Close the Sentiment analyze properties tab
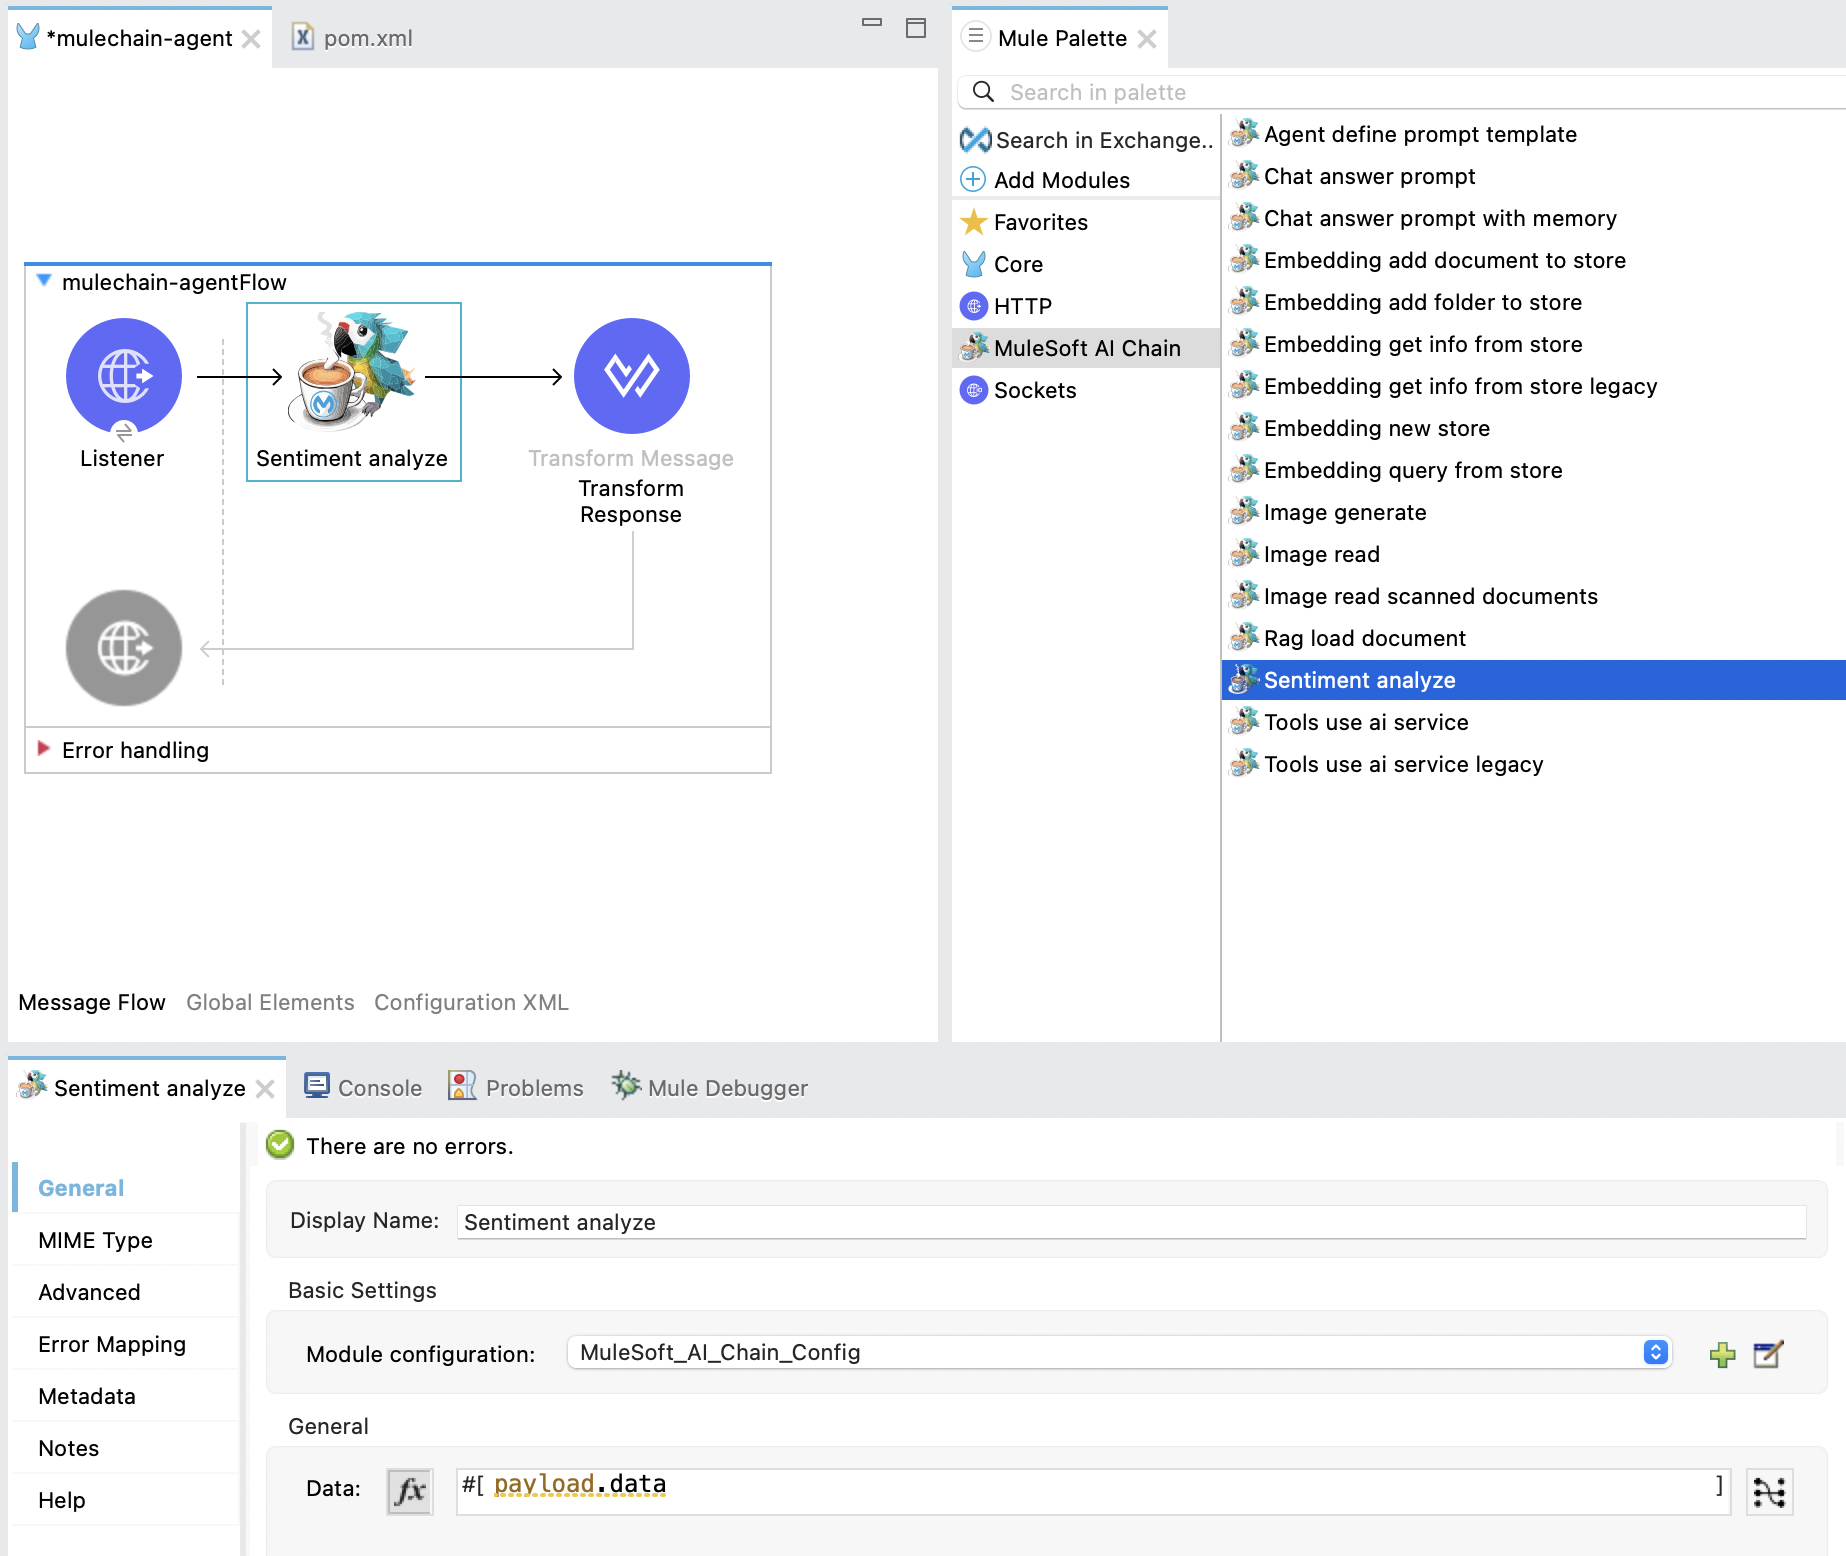The width and height of the screenshot is (1846, 1556). pyautogui.click(x=265, y=1089)
